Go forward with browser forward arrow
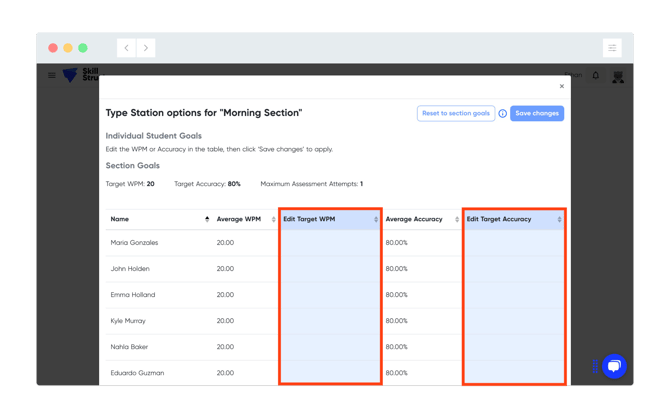The image size is (670, 418). tap(146, 48)
